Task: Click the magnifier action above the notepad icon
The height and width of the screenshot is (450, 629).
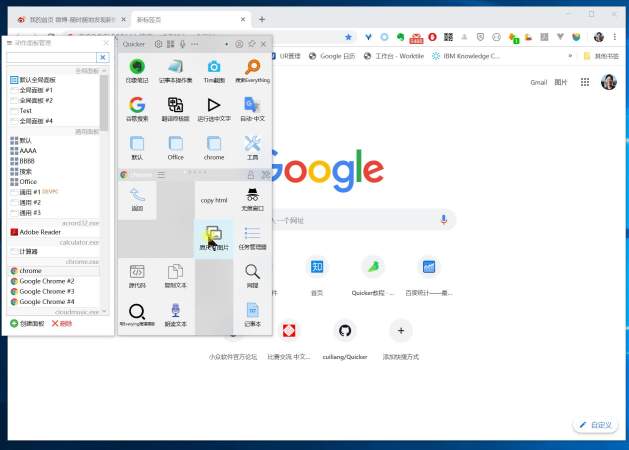Action: pos(252,276)
